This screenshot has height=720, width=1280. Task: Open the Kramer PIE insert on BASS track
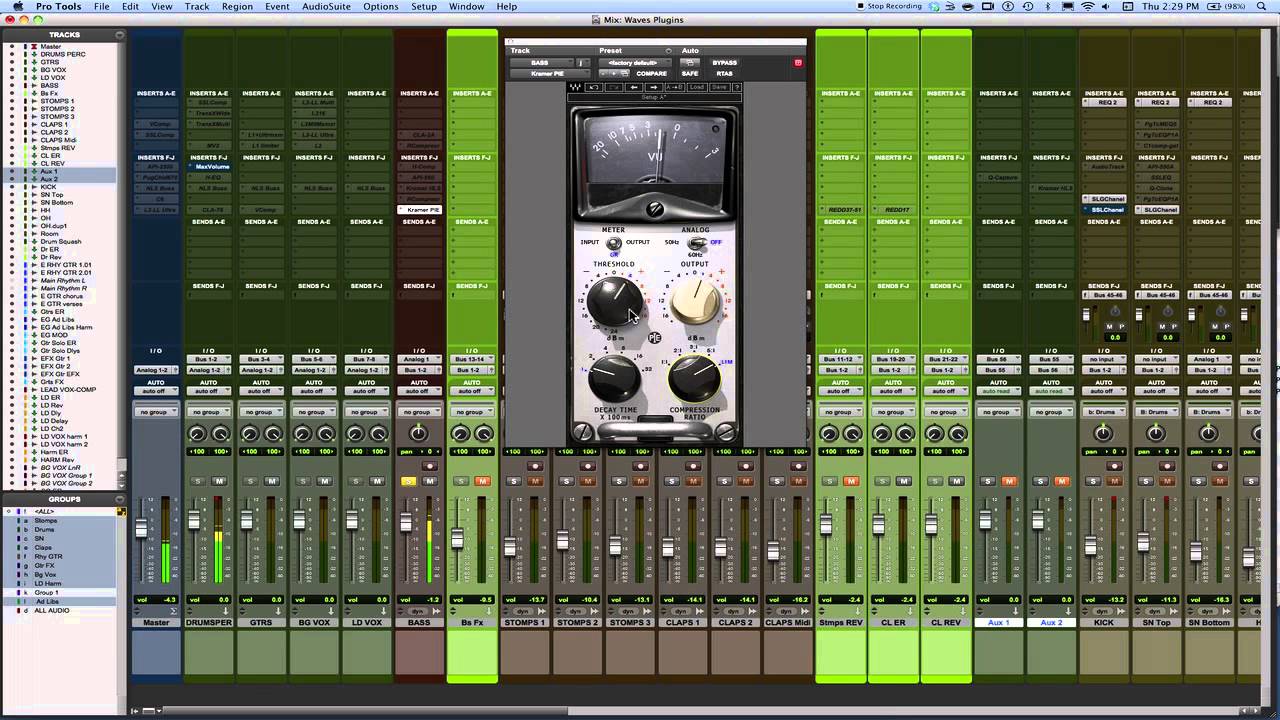coord(419,210)
